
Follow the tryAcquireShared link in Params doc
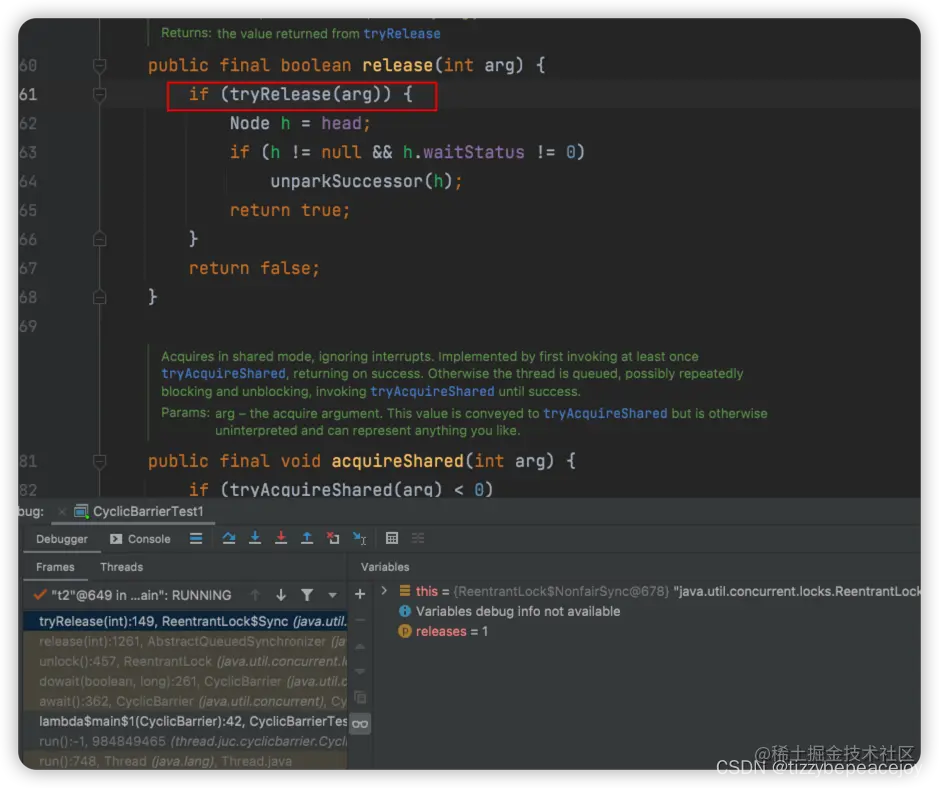pyautogui.click(x=605, y=413)
